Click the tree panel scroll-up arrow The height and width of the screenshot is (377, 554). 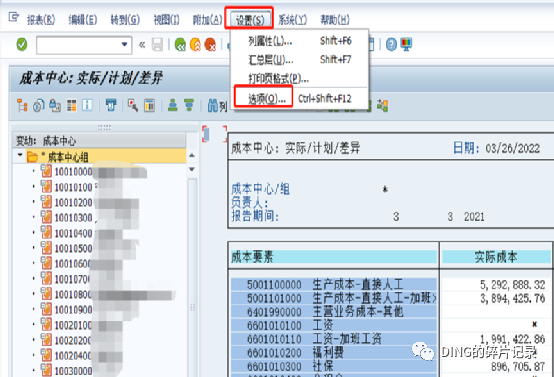[x=191, y=155]
